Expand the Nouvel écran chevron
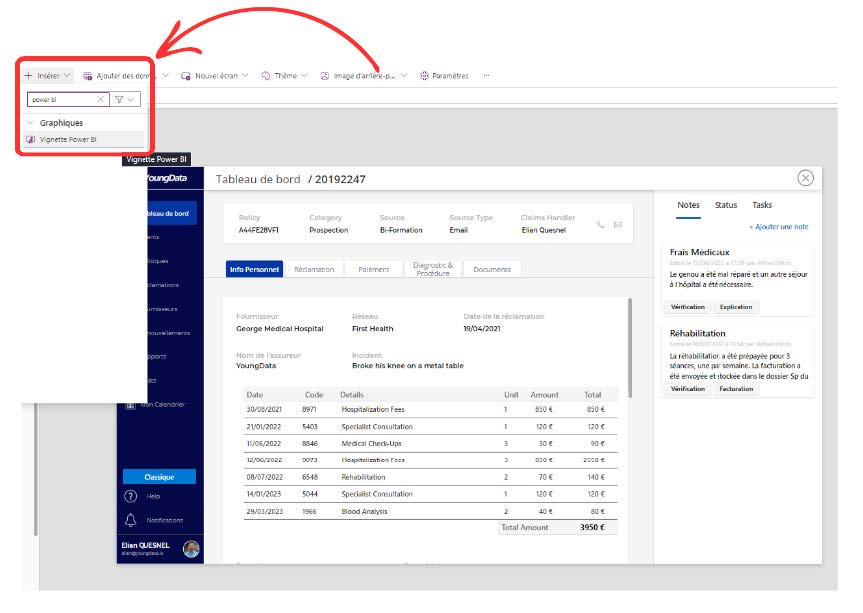The width and height of the screenshot is (863, 613). pos(245,75)
